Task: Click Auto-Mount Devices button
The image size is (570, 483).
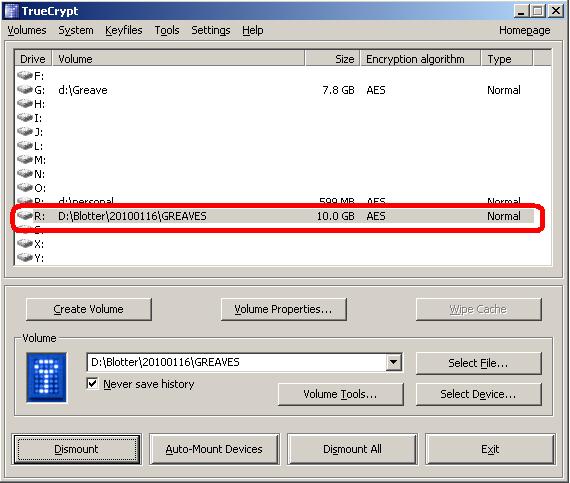Action: [214, 449]
